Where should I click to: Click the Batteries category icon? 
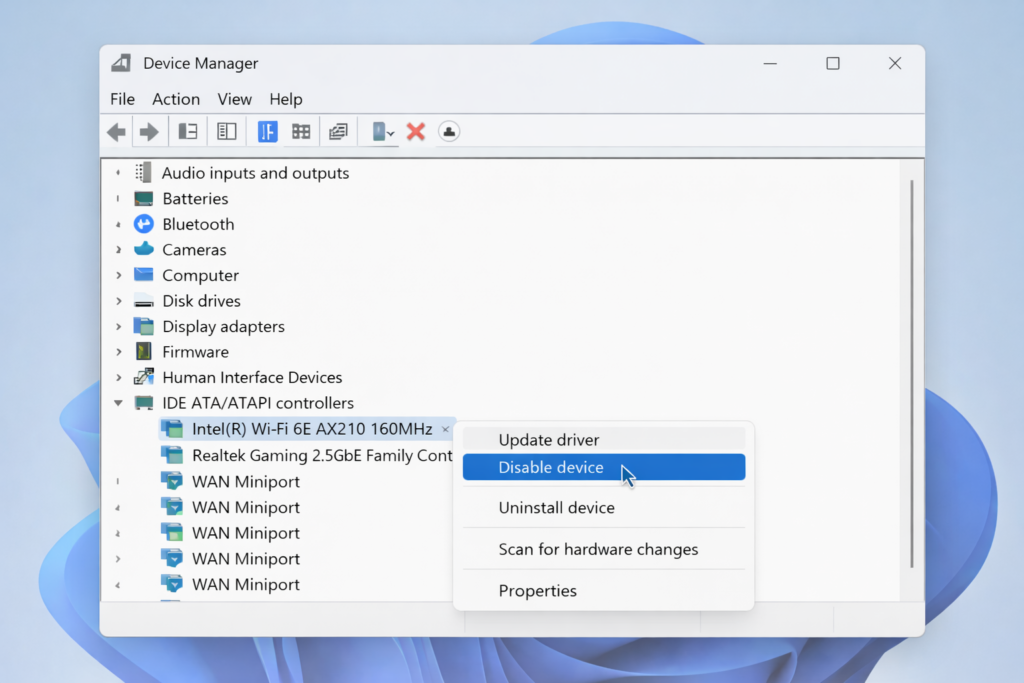click(144, 199)
